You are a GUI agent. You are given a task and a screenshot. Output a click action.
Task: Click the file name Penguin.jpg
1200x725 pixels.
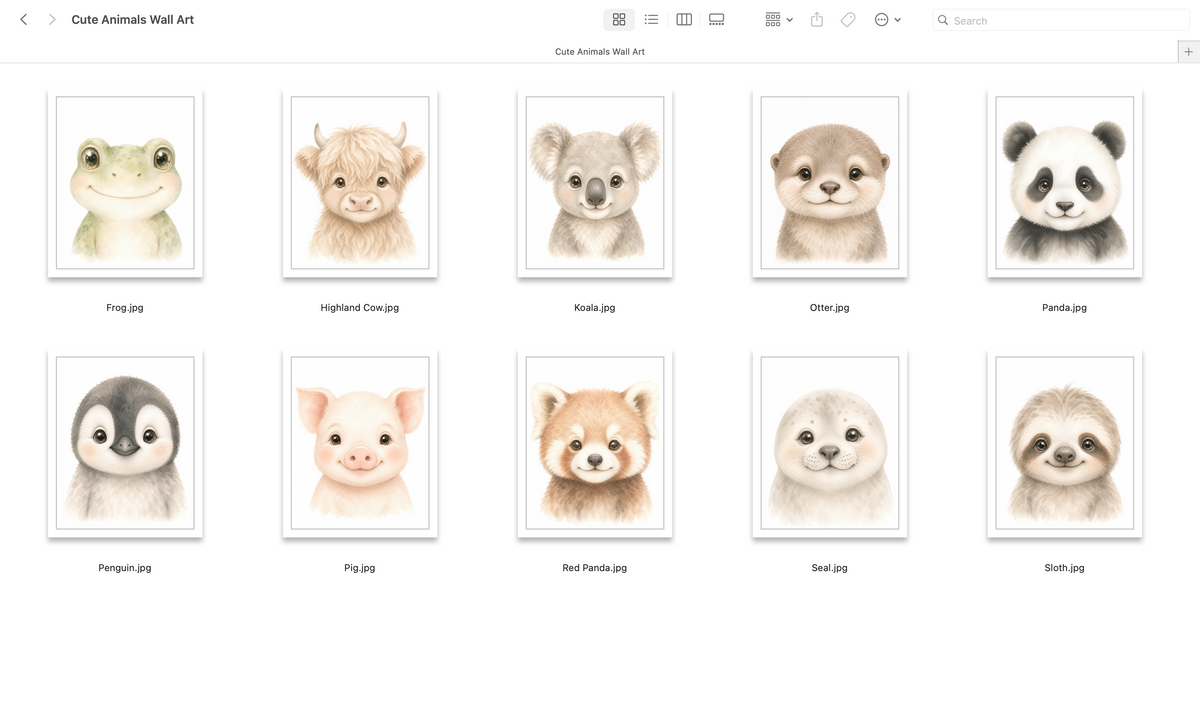(125, 568)
